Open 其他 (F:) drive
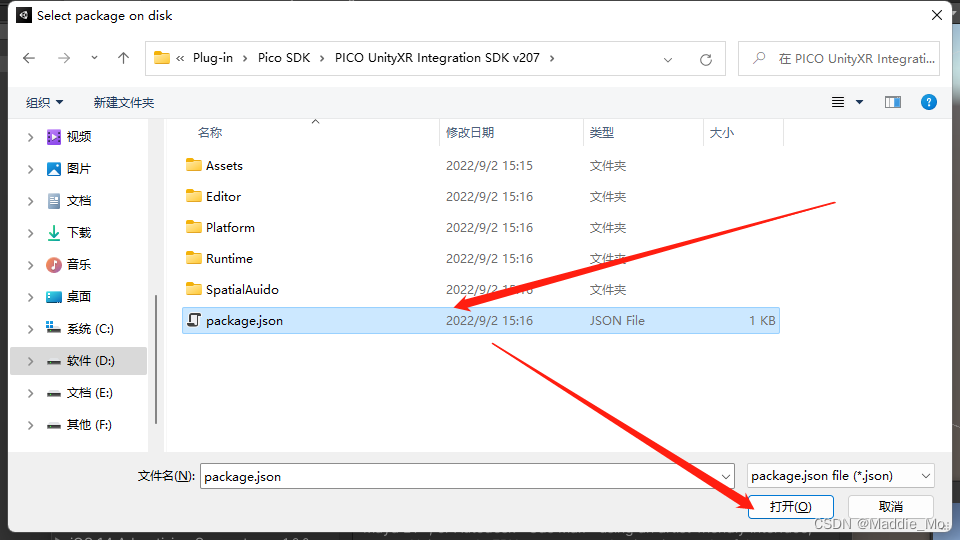 tap(89, 425)
